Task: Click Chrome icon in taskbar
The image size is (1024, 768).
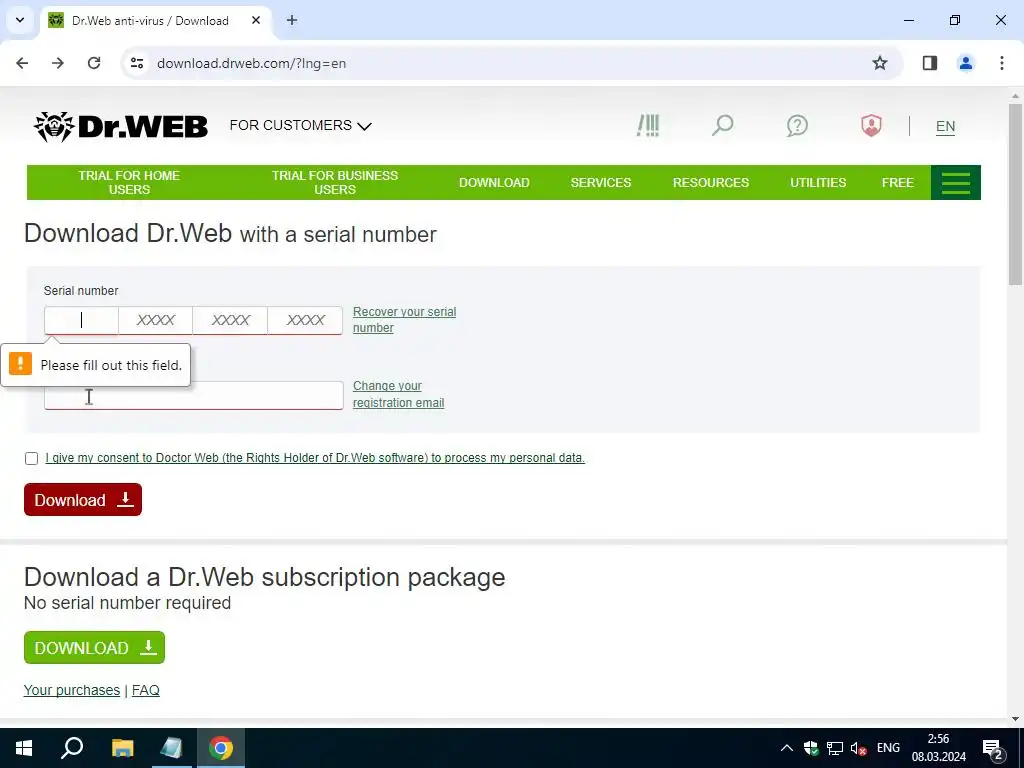Action: [x=221, y=748]
